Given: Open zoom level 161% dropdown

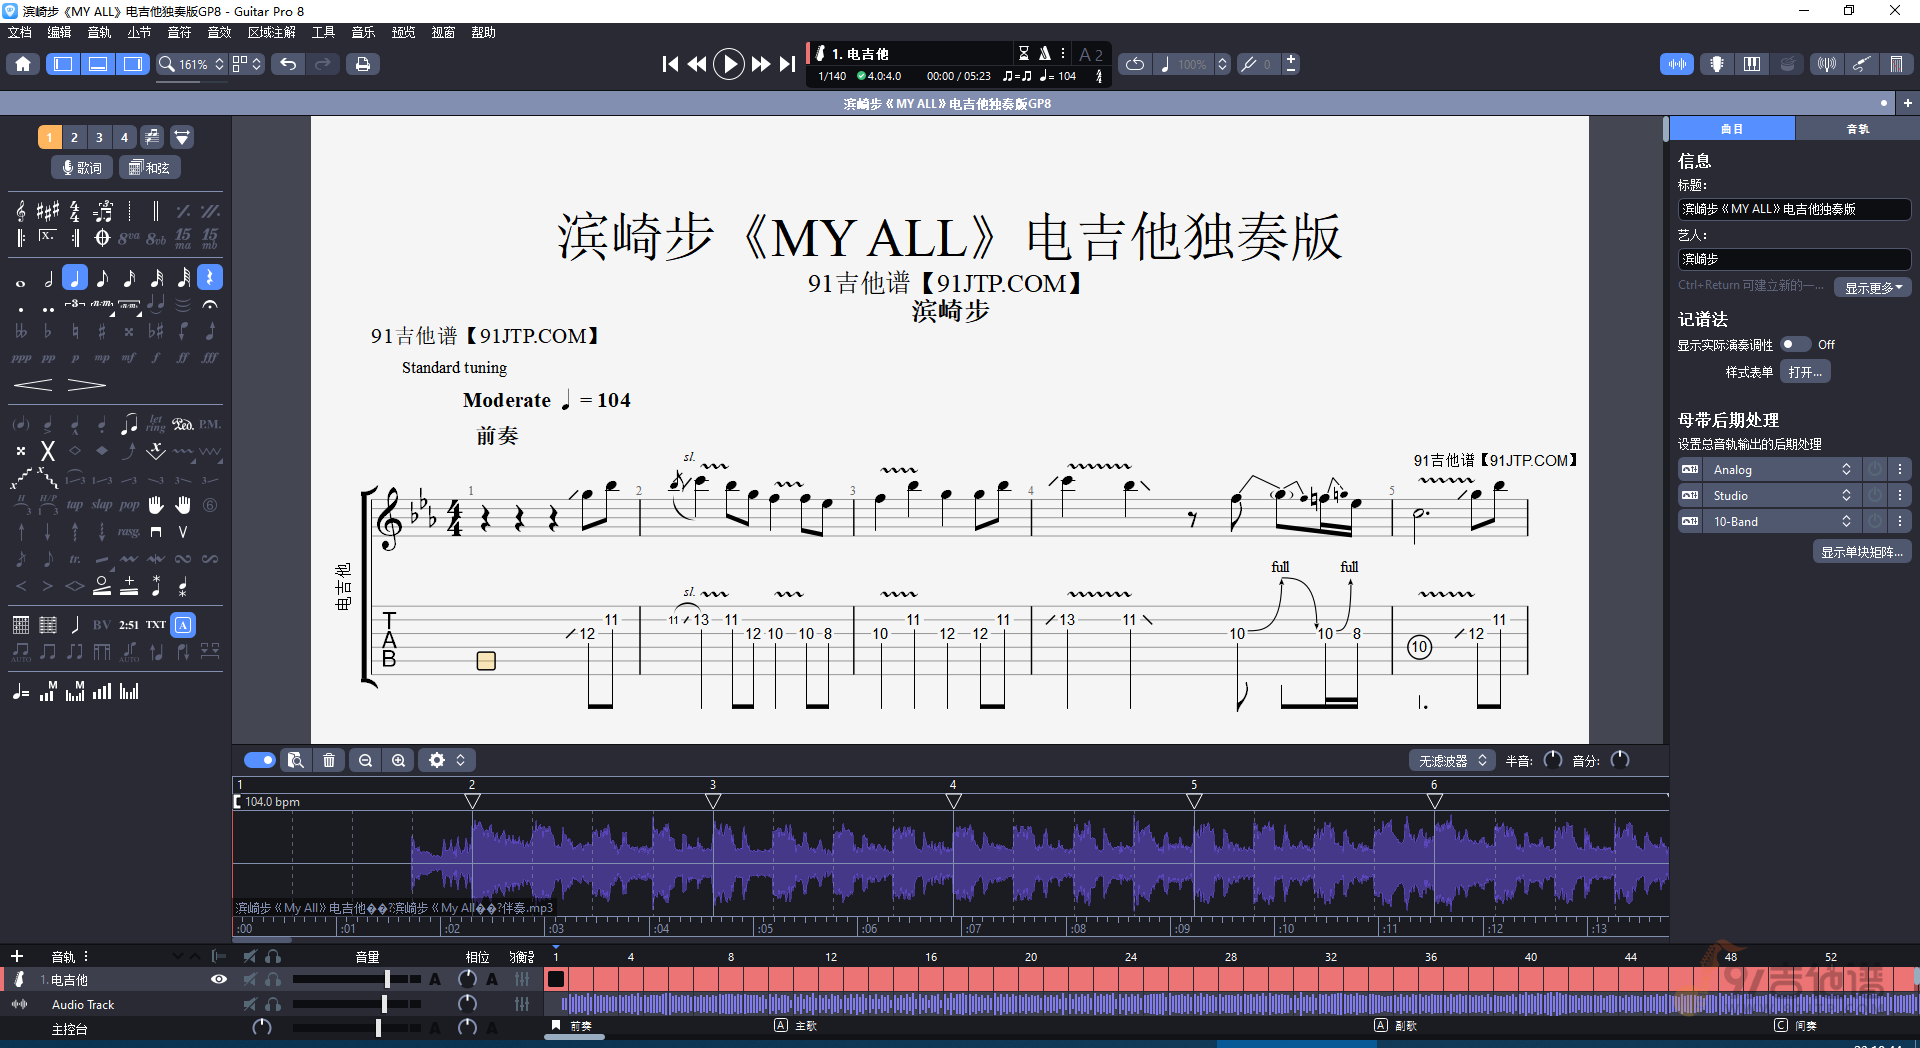Looking at the screenshot, I should (x=192, y=64).
